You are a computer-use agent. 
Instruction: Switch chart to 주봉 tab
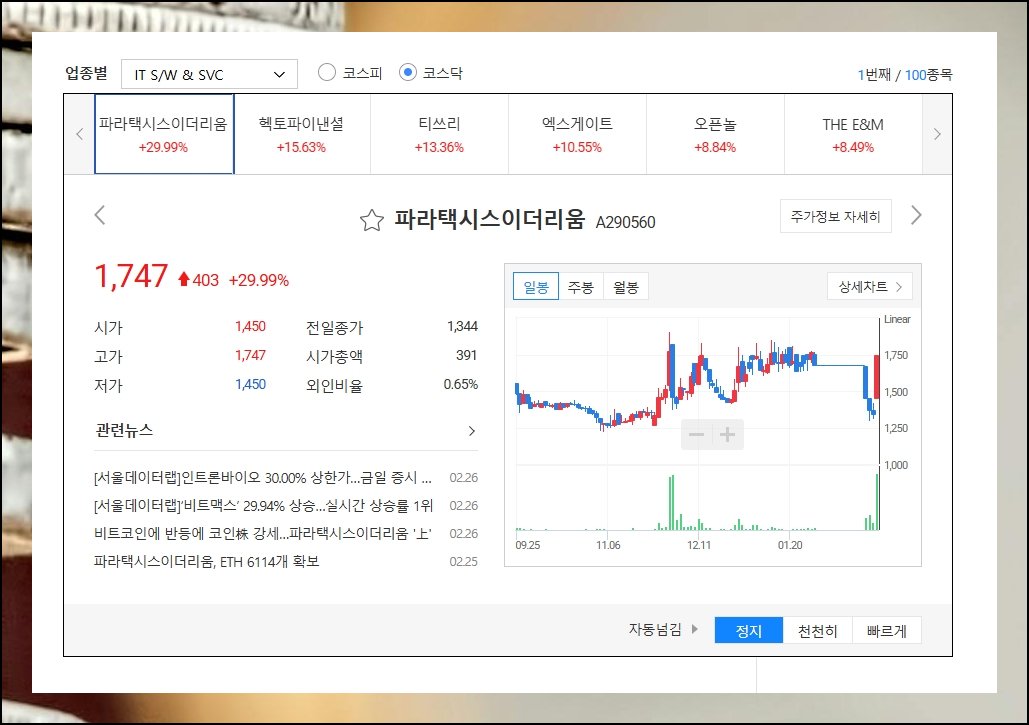pos(581,287)
